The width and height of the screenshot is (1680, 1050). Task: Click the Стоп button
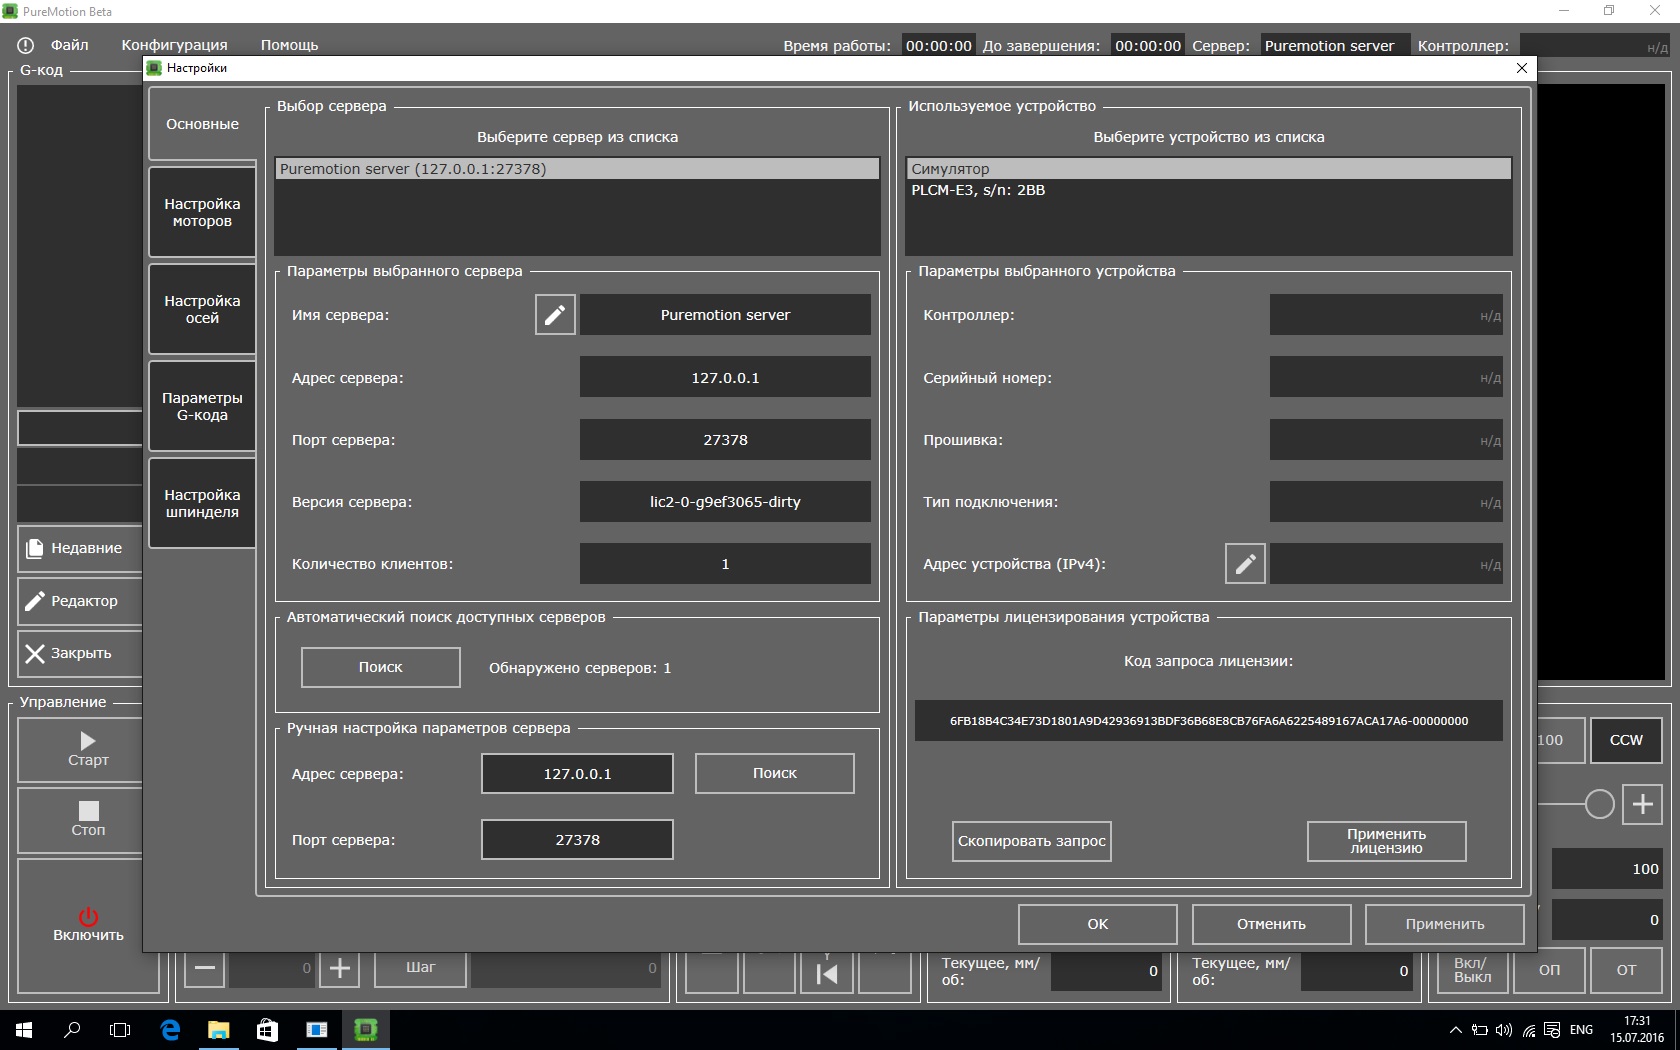pyautogui.click(x=88, y=819)
